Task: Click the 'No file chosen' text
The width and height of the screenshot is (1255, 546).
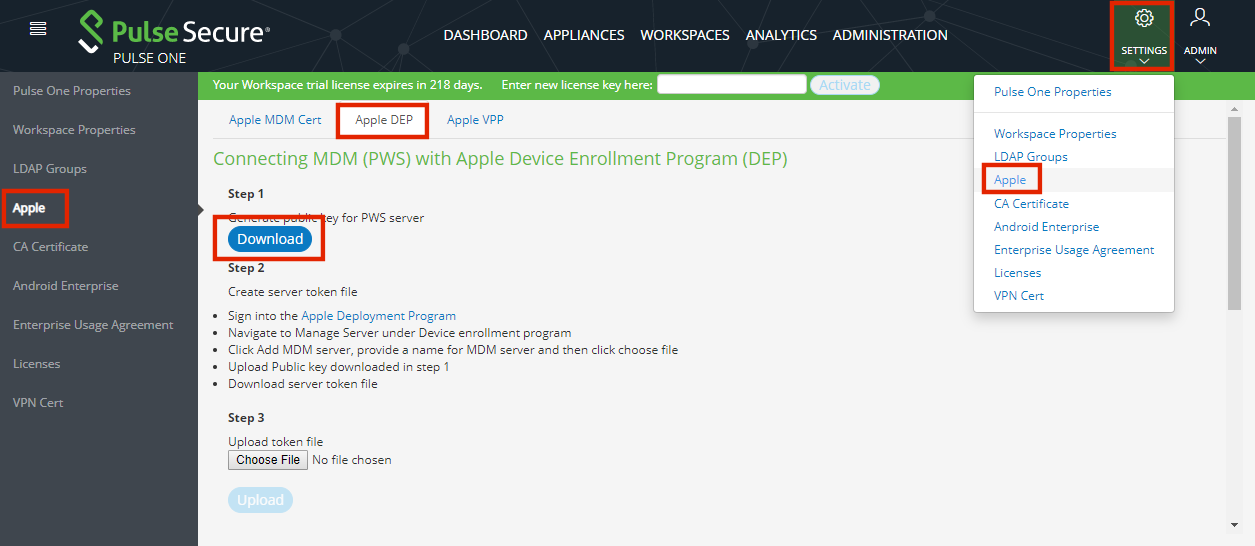Action: pyautogui.click(x=352, y=460)
